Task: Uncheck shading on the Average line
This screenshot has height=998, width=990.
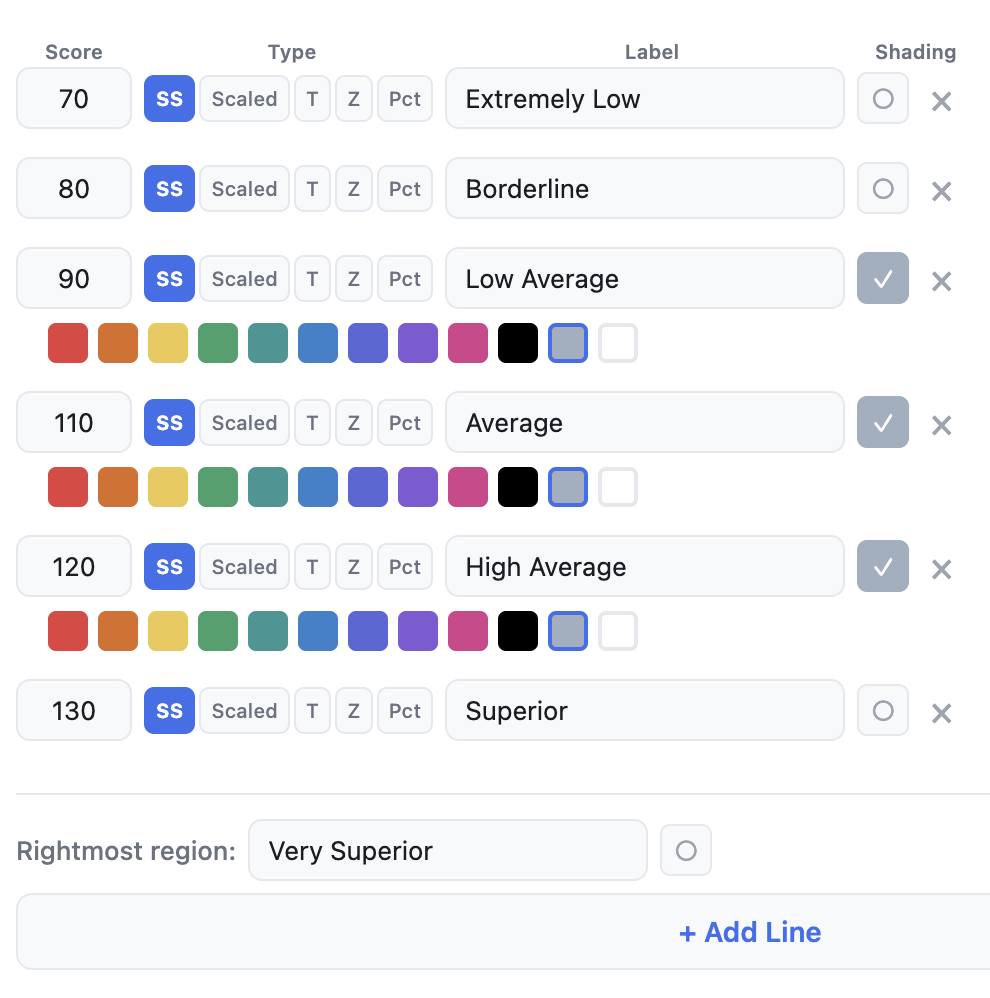Action: pyautogui.click(x=882, y=424)
